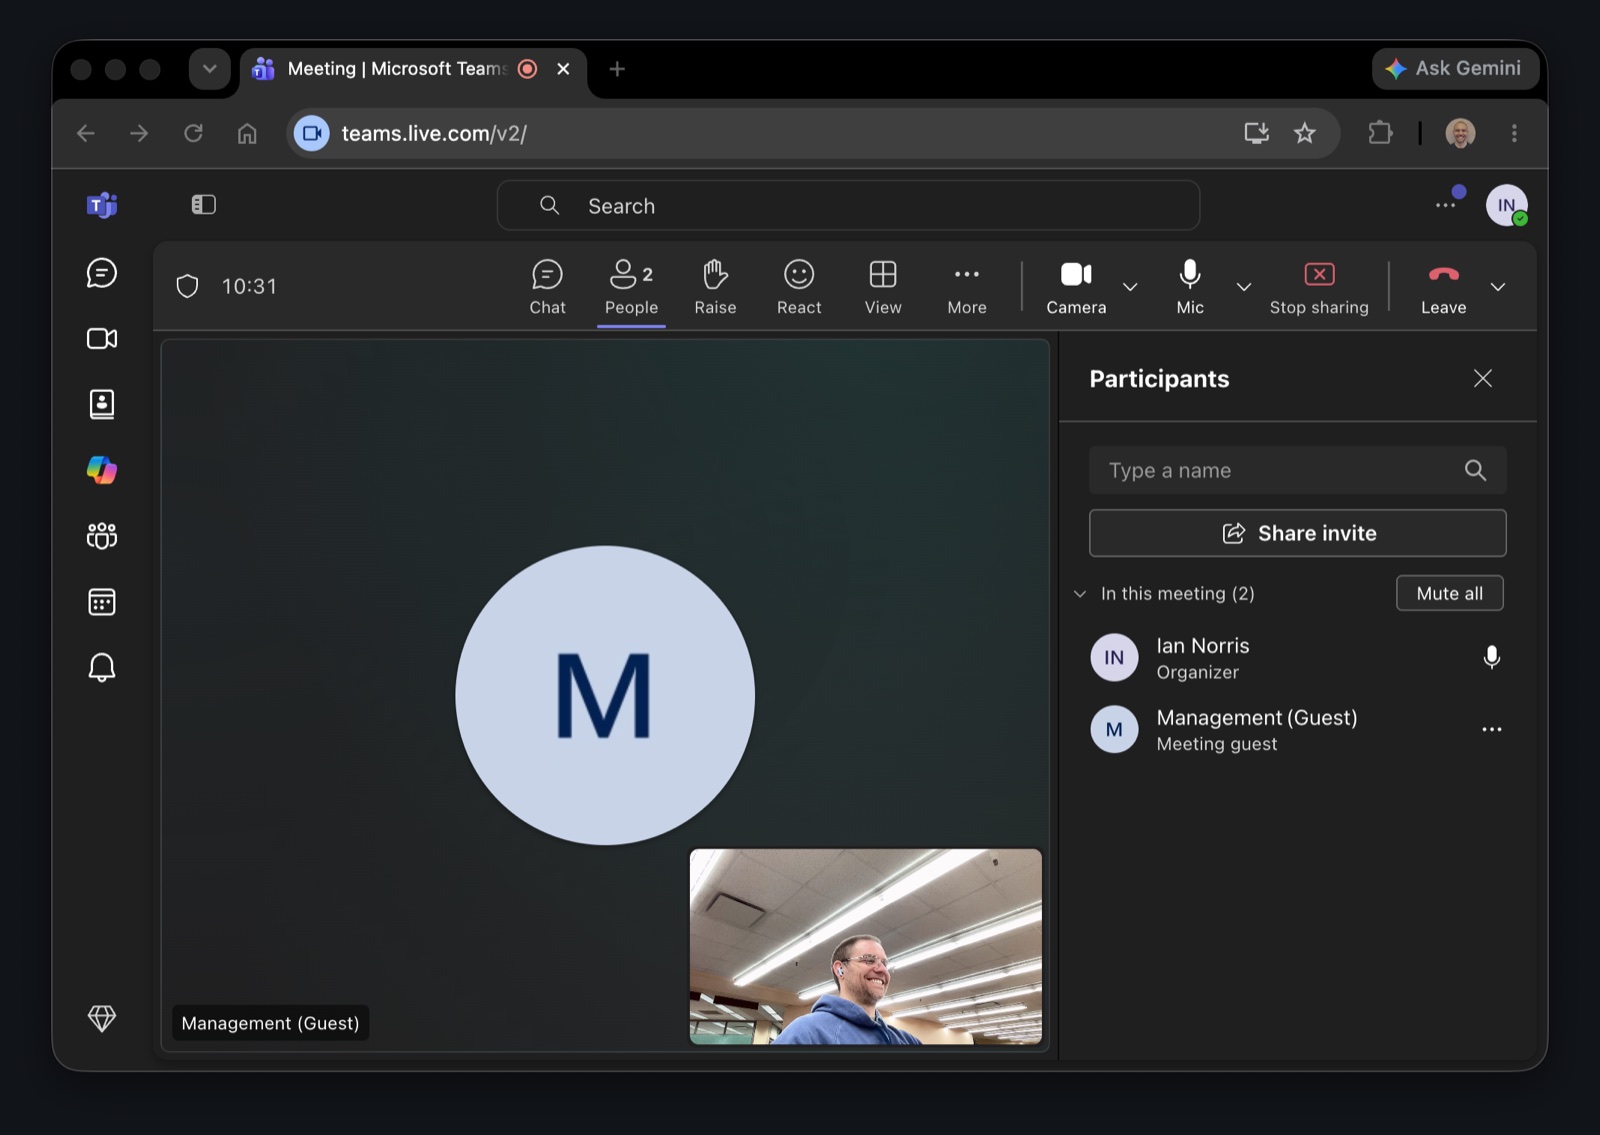Image resolution: width=1600 pixels, height=1135 pixels.
Task: Toggle Ian Norris's microphone icon
Action: pyautogui.click(x=1491, y=657)
